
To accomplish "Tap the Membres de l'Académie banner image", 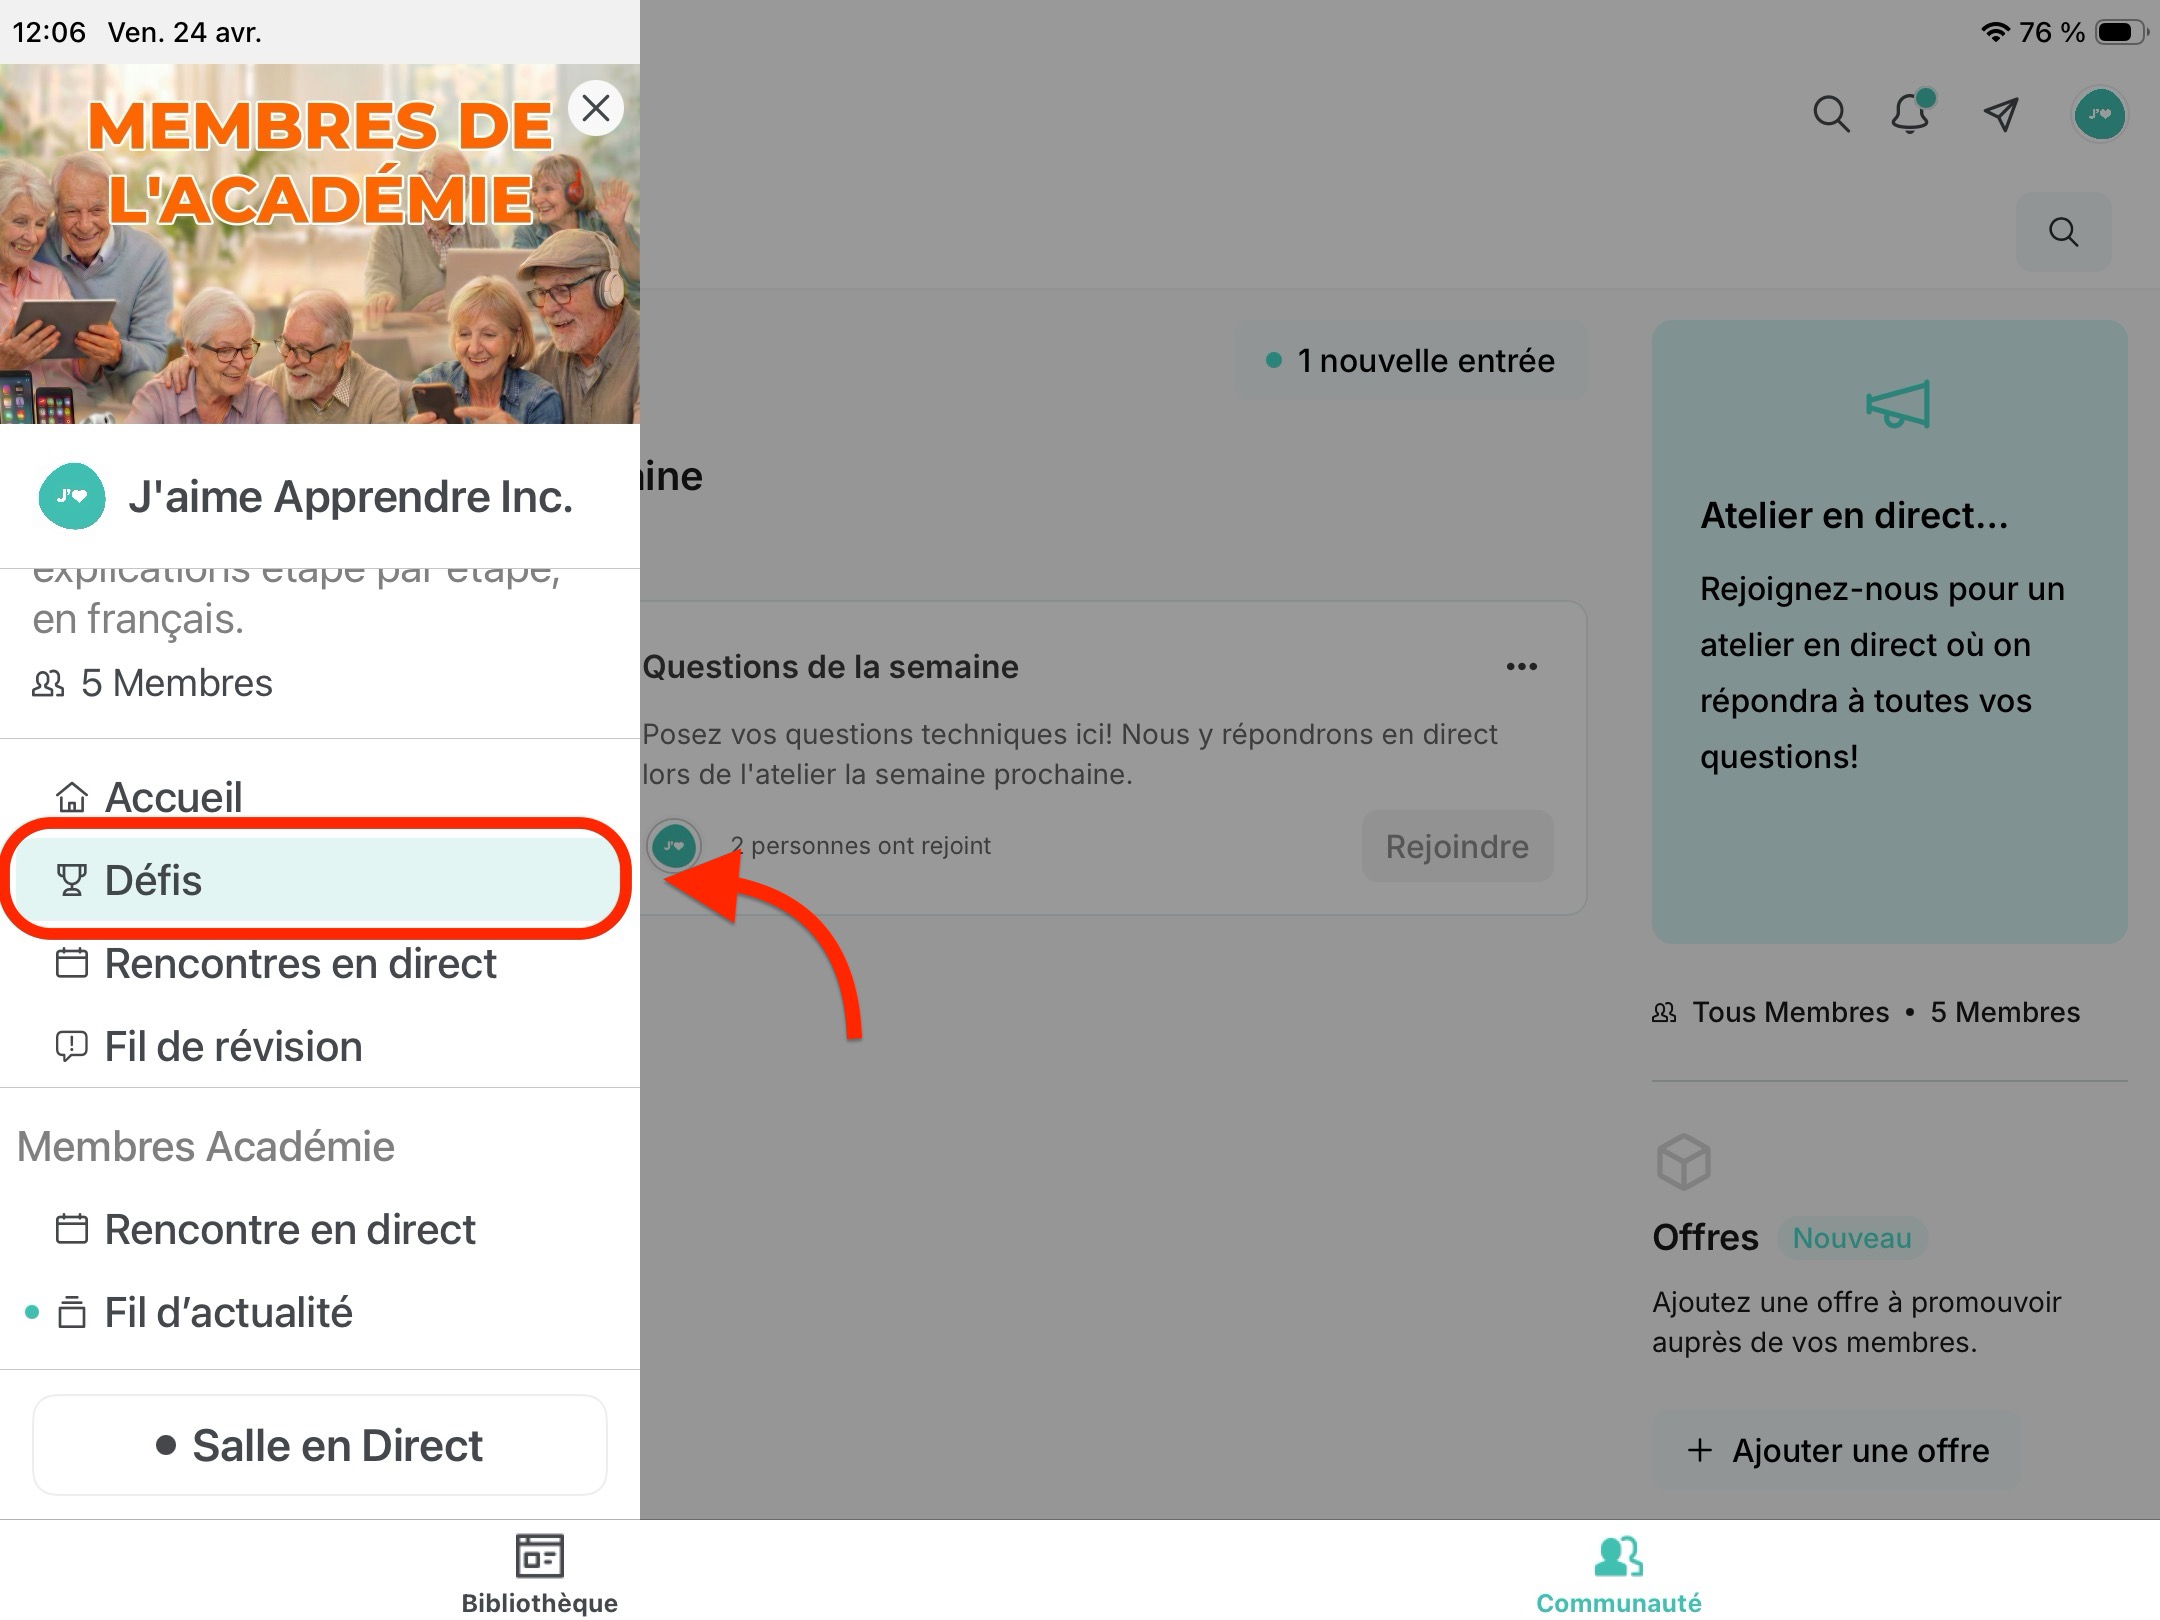I will click(320, 244).
